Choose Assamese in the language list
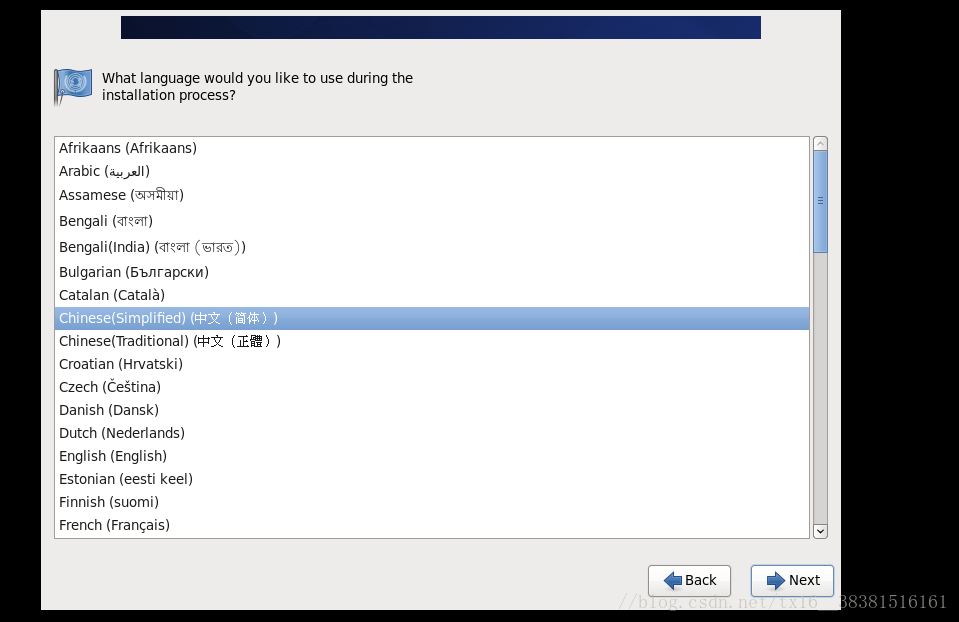The image size is (959, 622). [432, 195]
